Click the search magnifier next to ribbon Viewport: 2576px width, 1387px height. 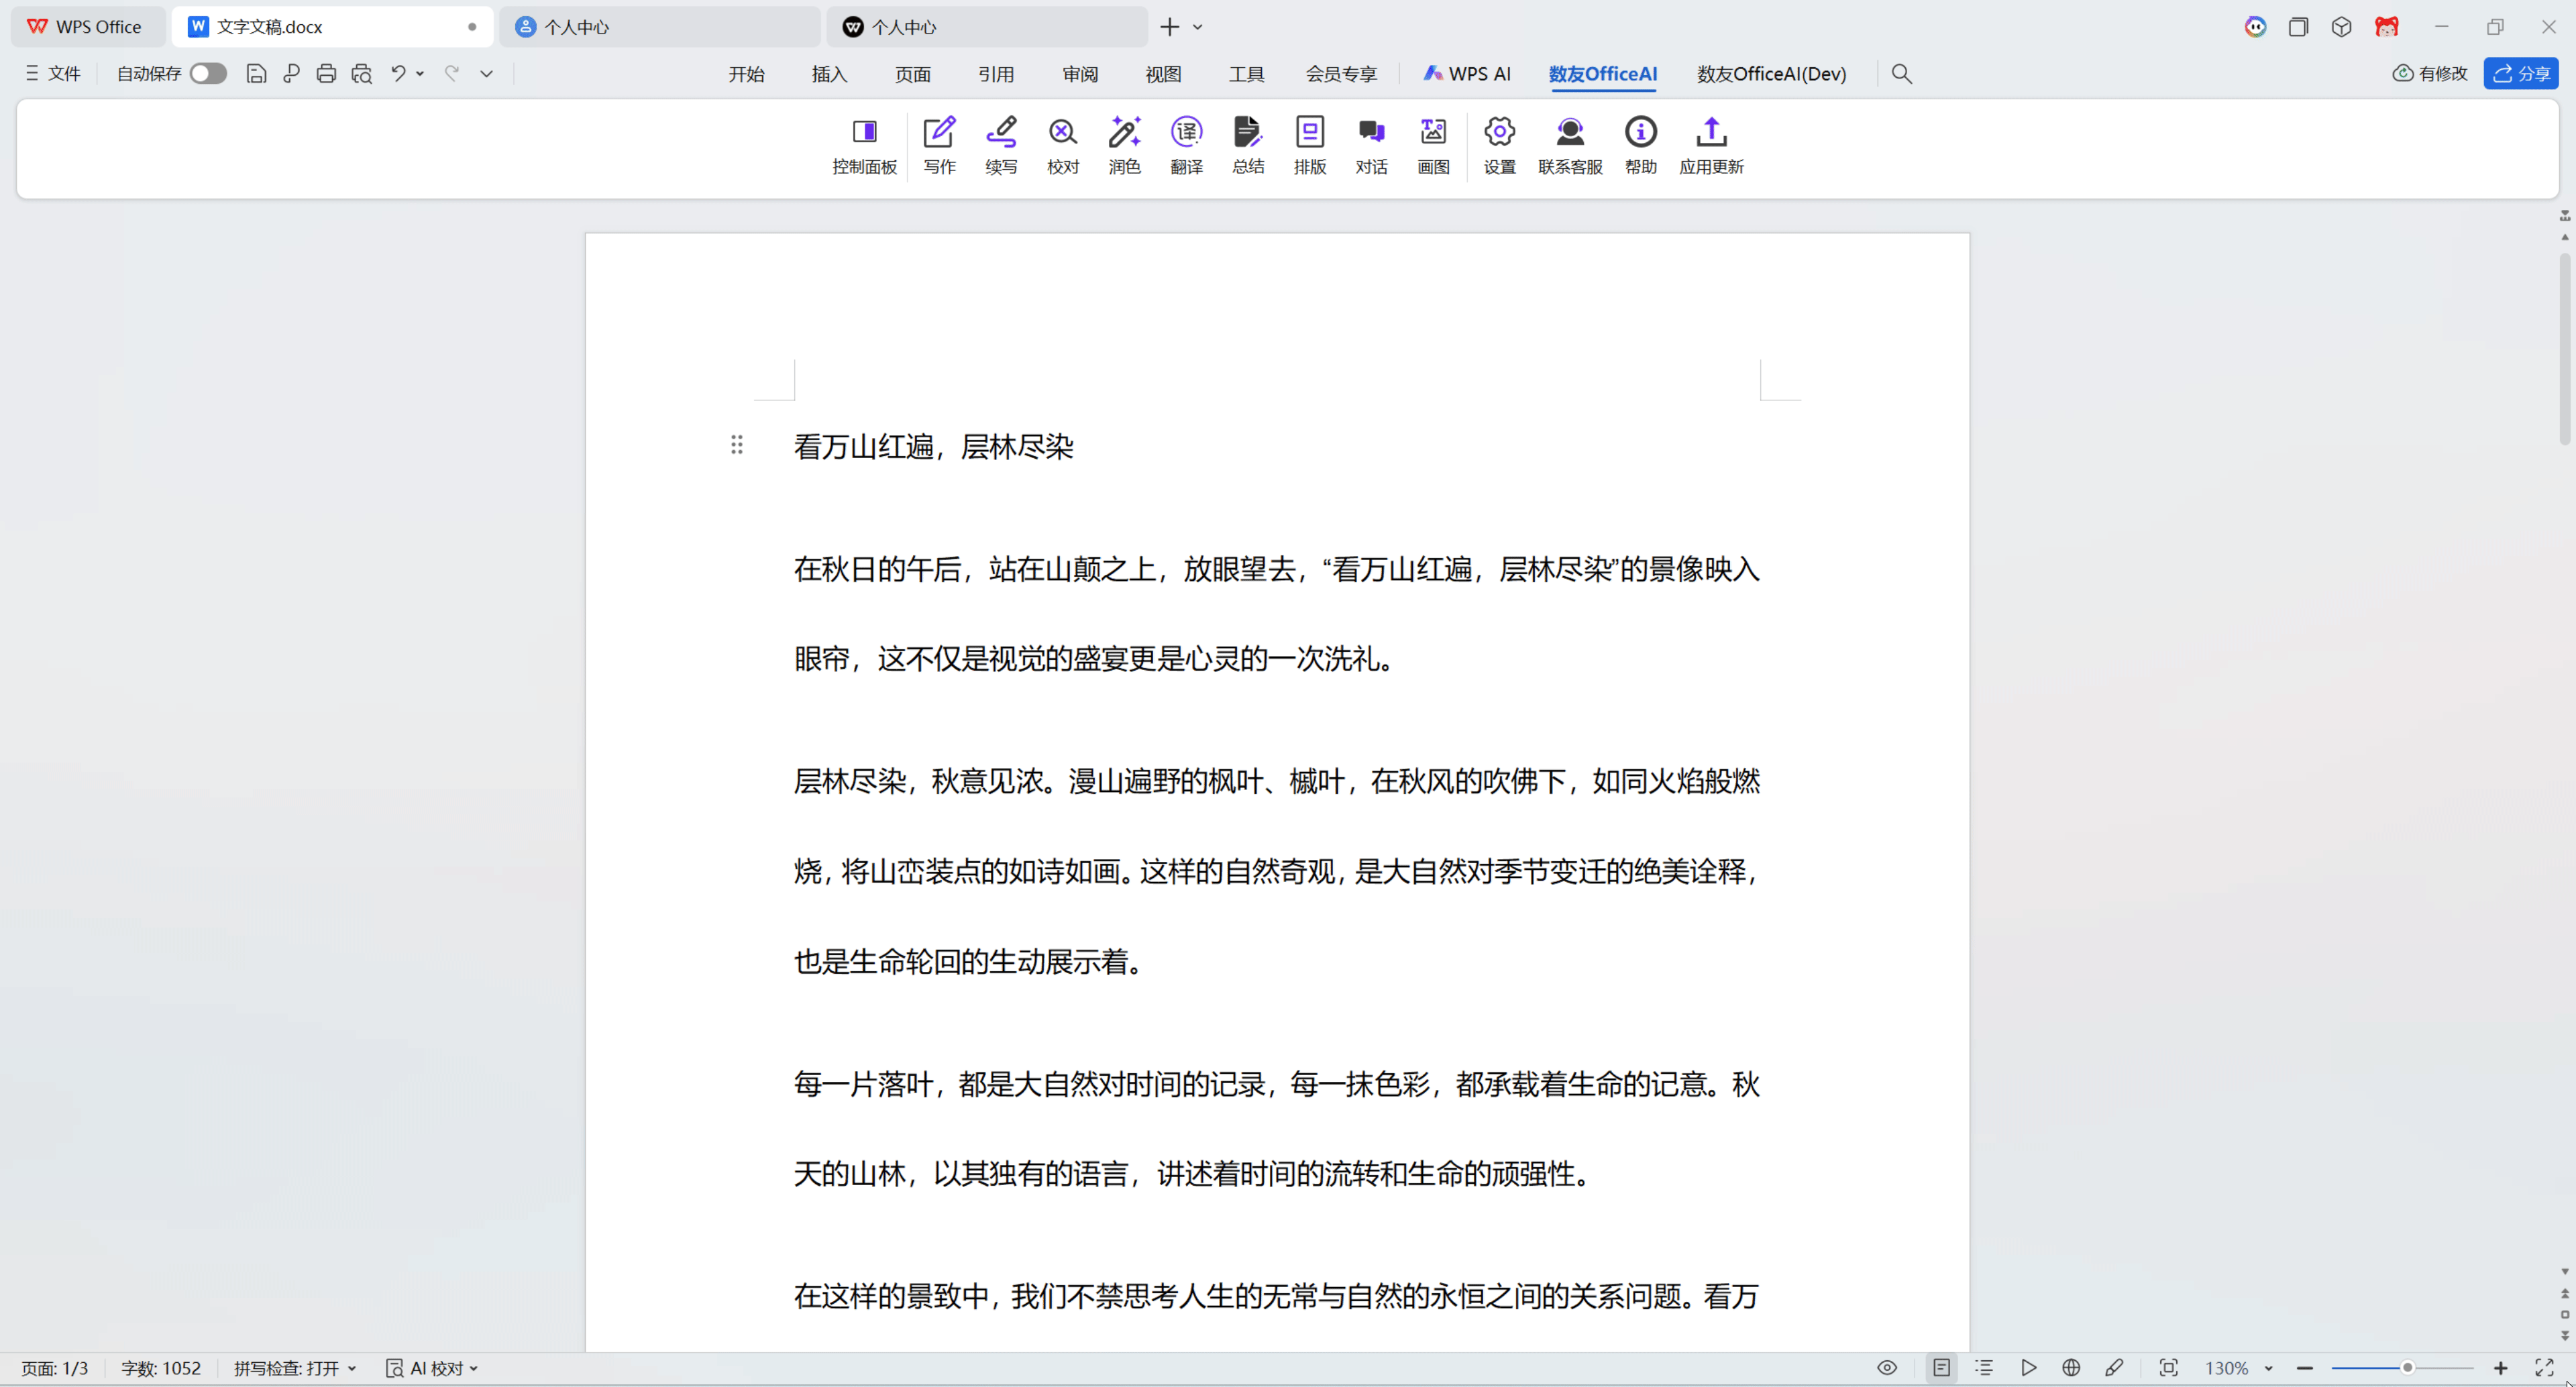coord(1901,73)
